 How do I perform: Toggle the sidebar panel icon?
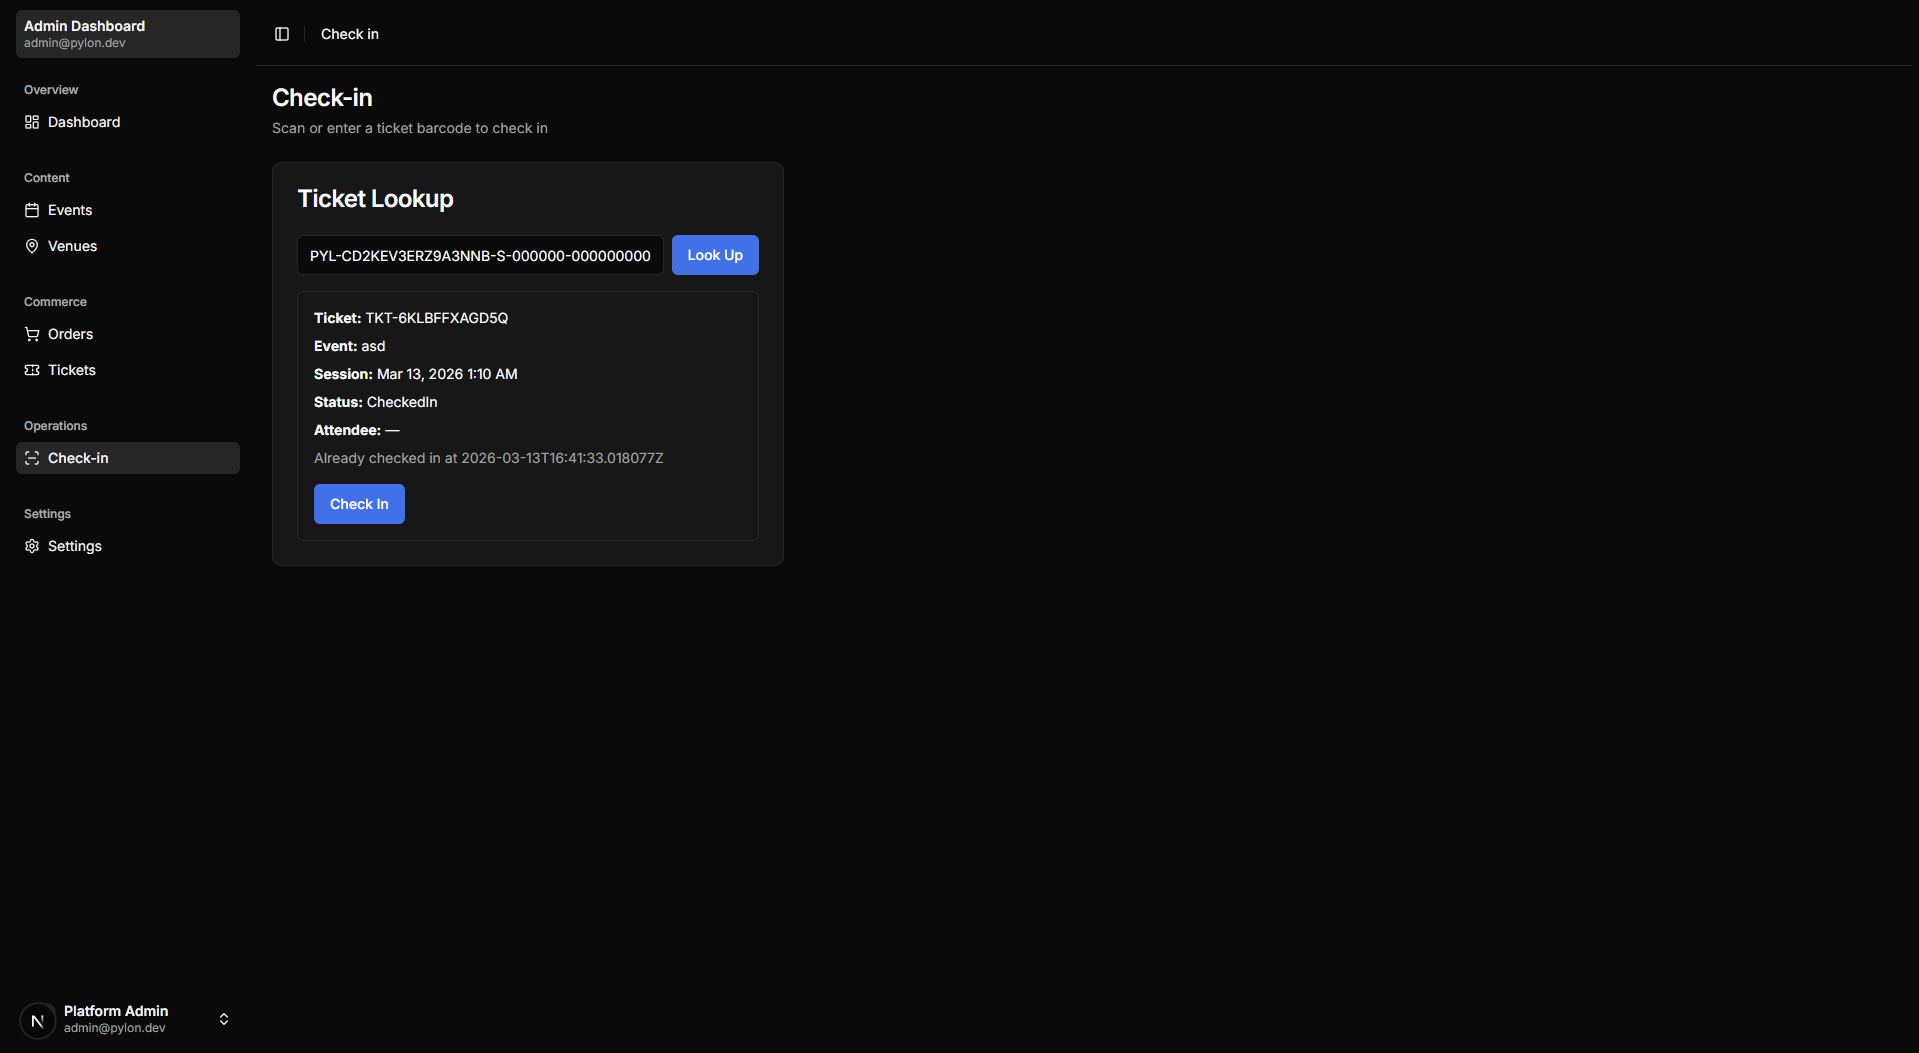[282, 34]
